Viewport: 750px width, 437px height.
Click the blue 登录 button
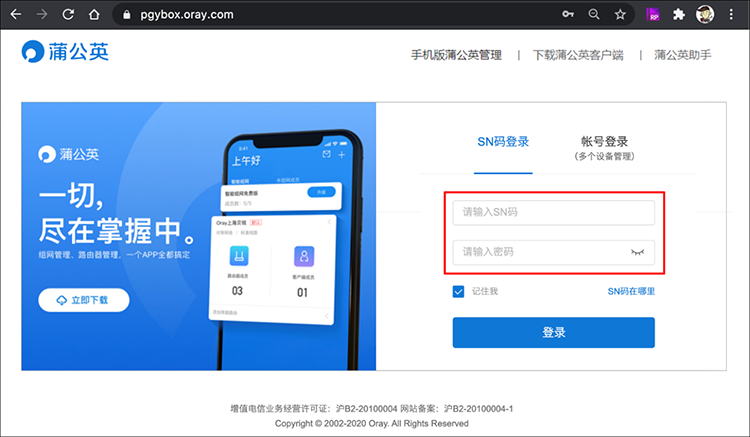553,332
